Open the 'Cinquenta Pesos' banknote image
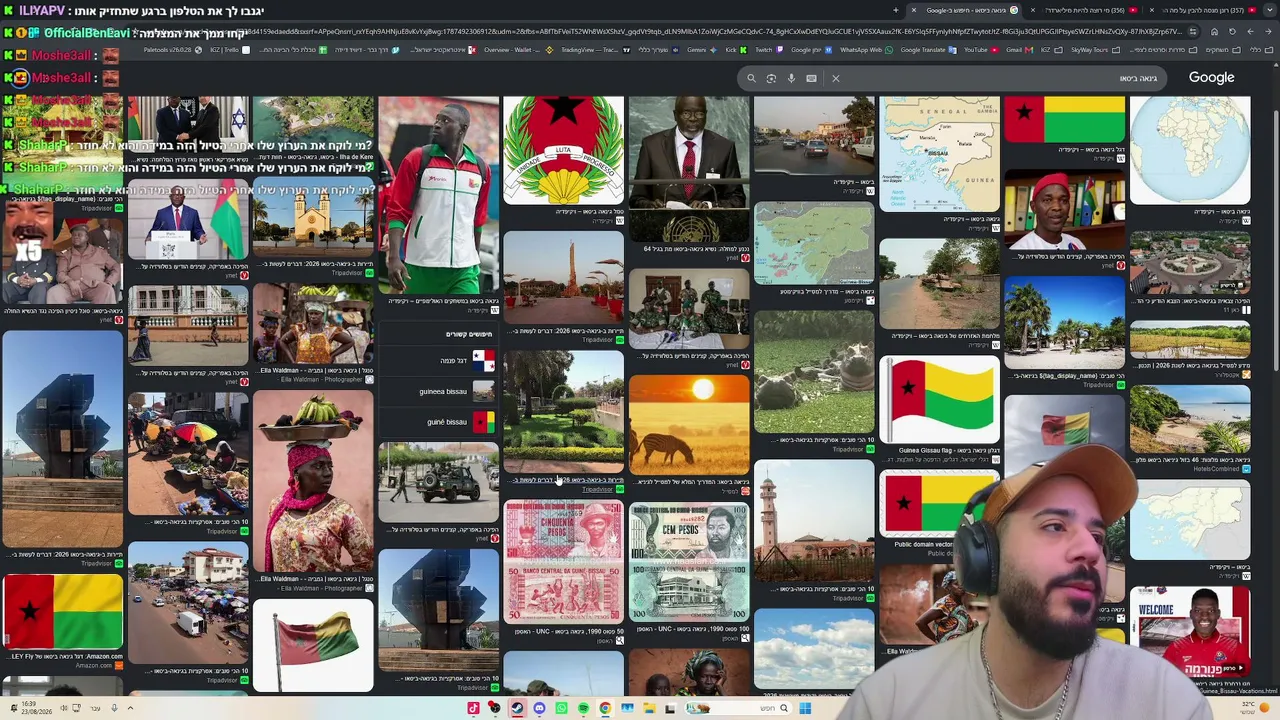The width and height of the screenshot is (1280, 720). [x=563, y=562]
